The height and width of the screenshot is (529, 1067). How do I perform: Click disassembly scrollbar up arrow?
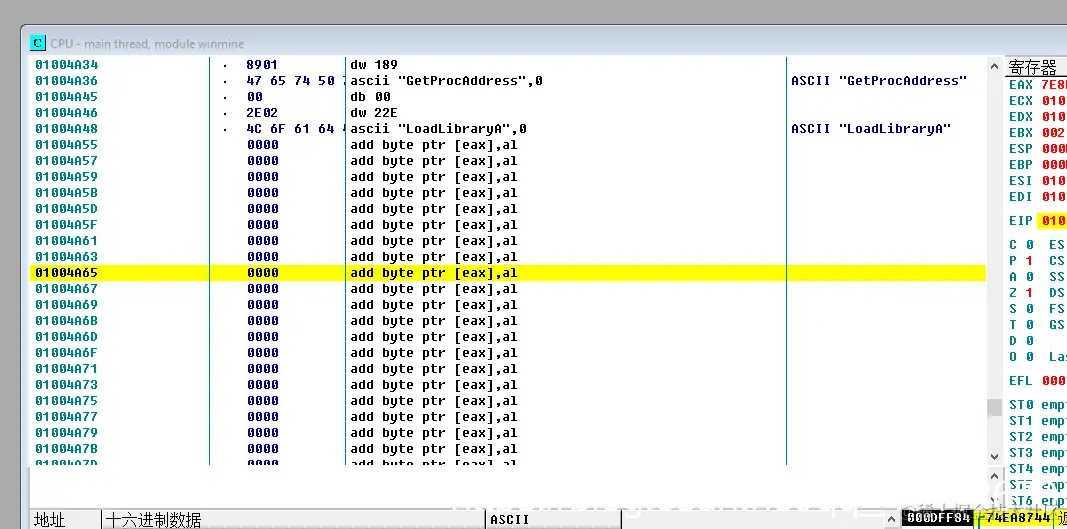coord(994,65)
